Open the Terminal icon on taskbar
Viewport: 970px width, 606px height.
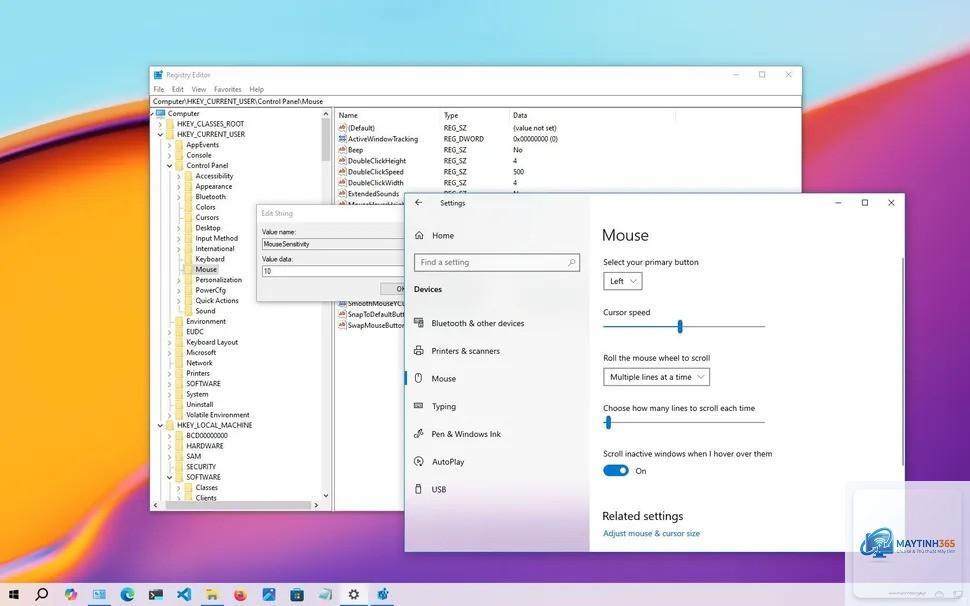156,594
